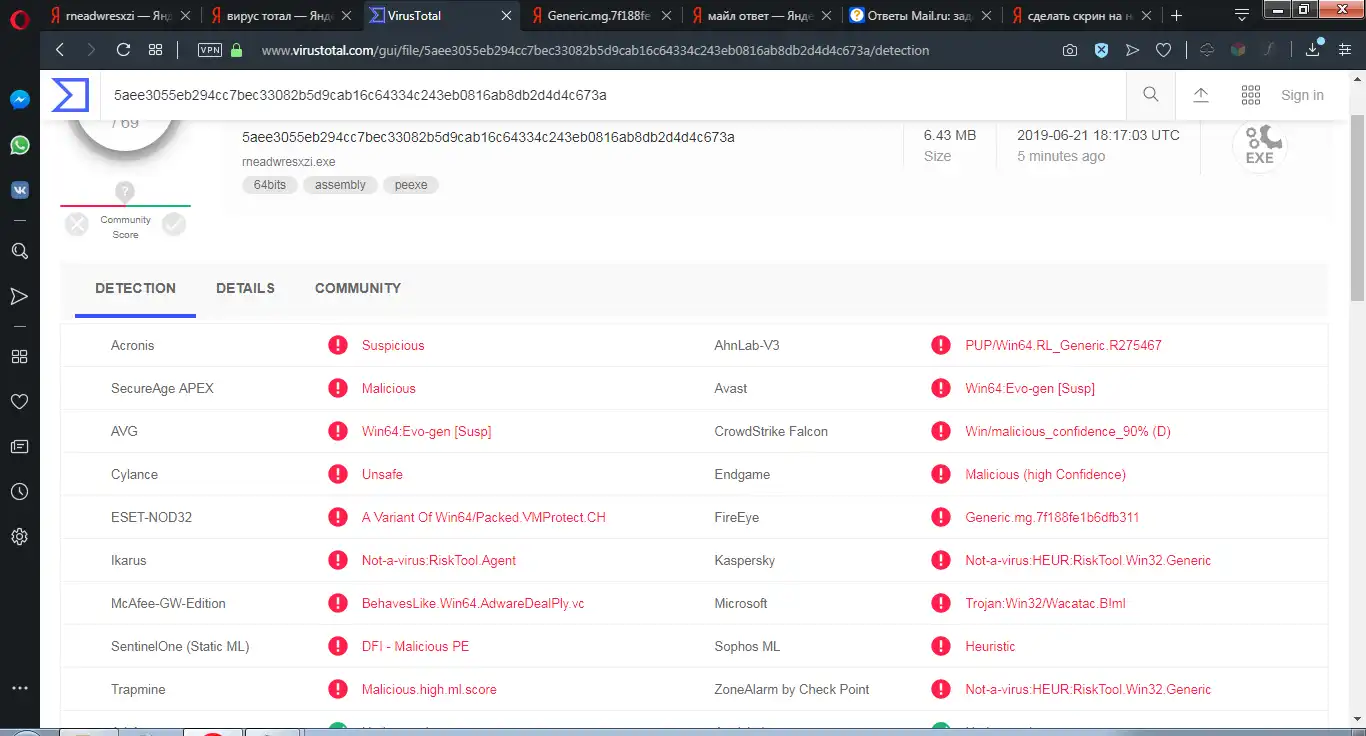This screenshot has width=1366, height=736.
Task: Click the VirusTotal search magnifier icon
Action: point(1151,95)
